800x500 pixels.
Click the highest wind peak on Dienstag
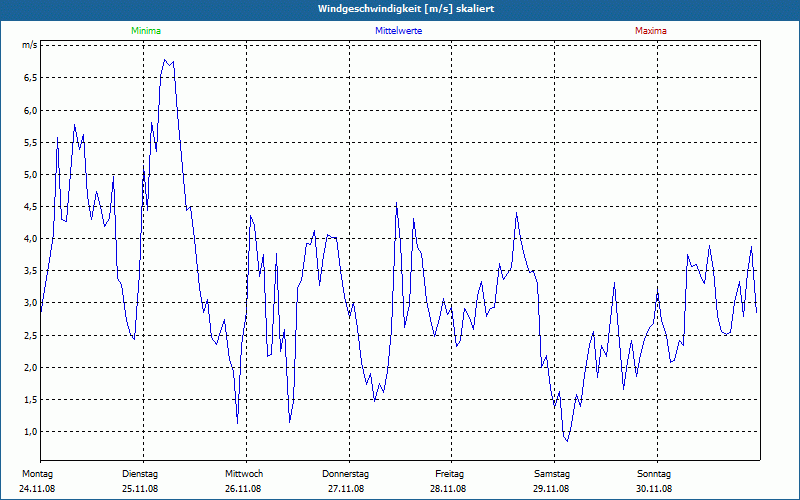tap(164, 60)
